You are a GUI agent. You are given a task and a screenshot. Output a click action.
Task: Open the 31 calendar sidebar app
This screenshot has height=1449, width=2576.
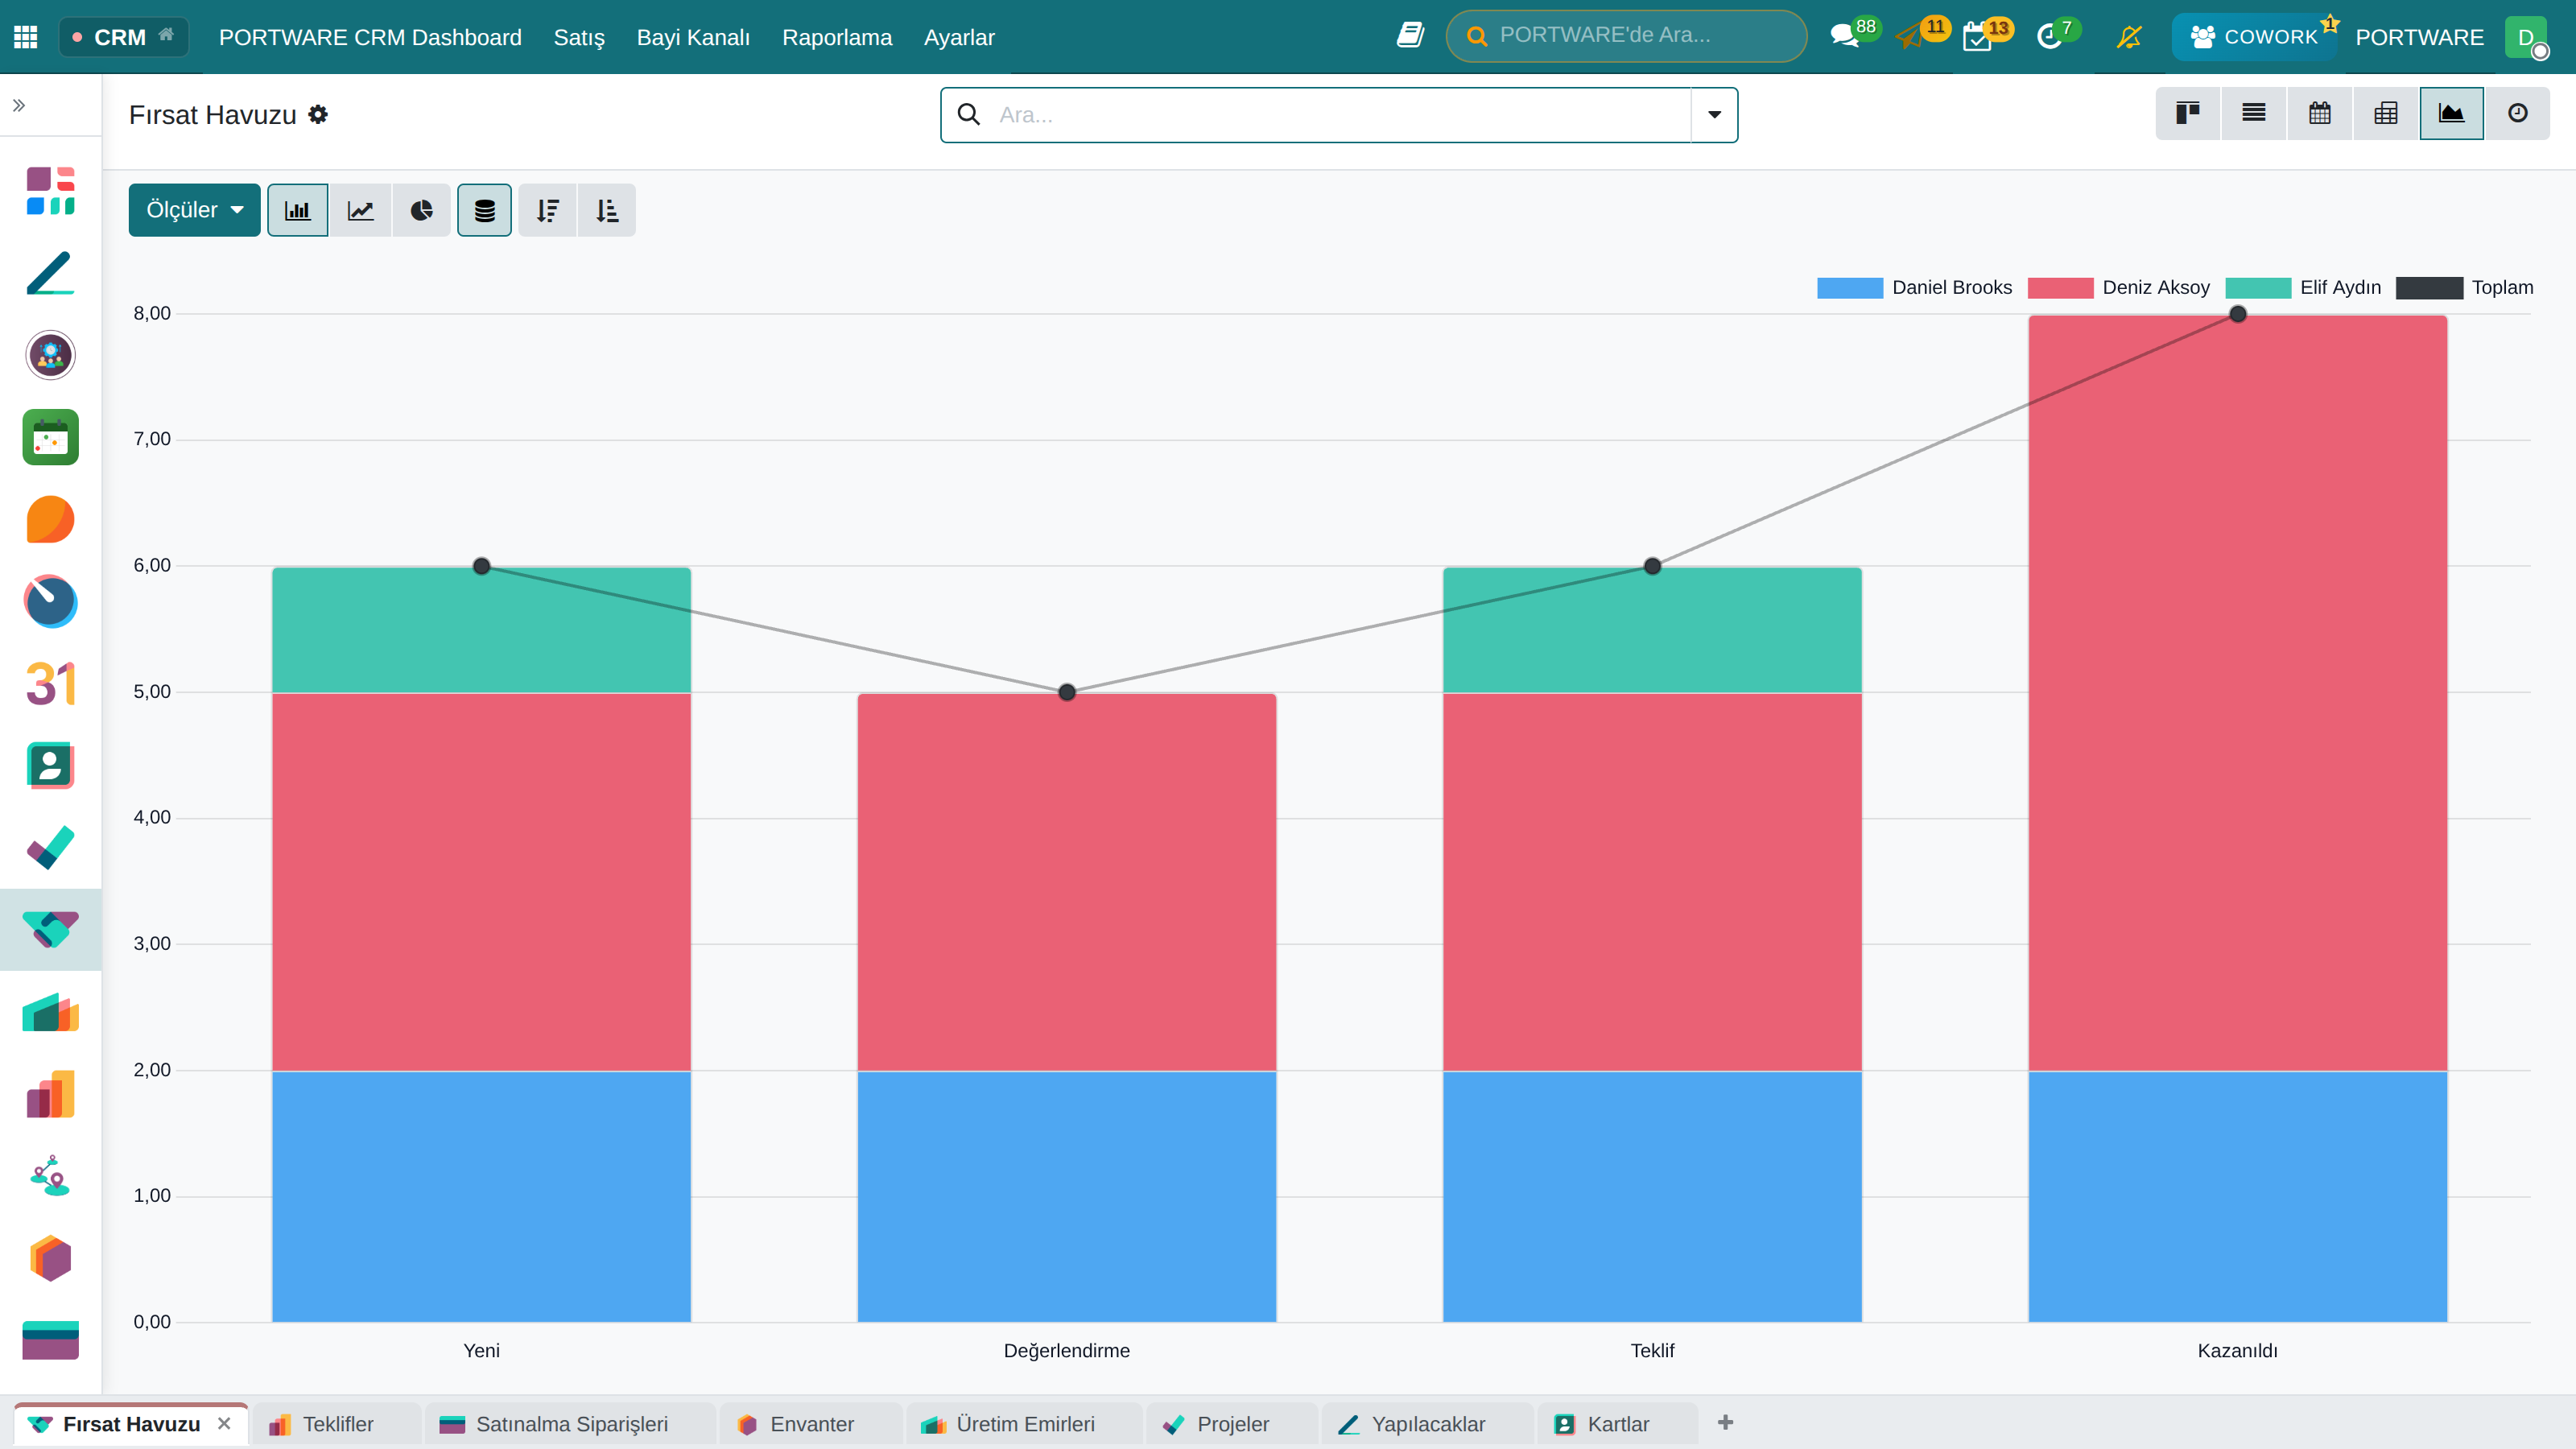pos(50,684)
